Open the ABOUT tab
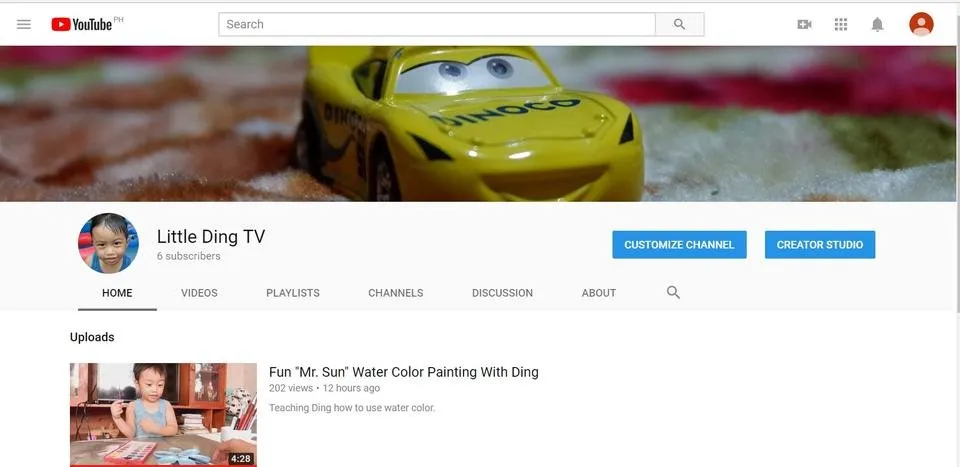Viewport: 960px width, 467px height. tap(599, 293)
